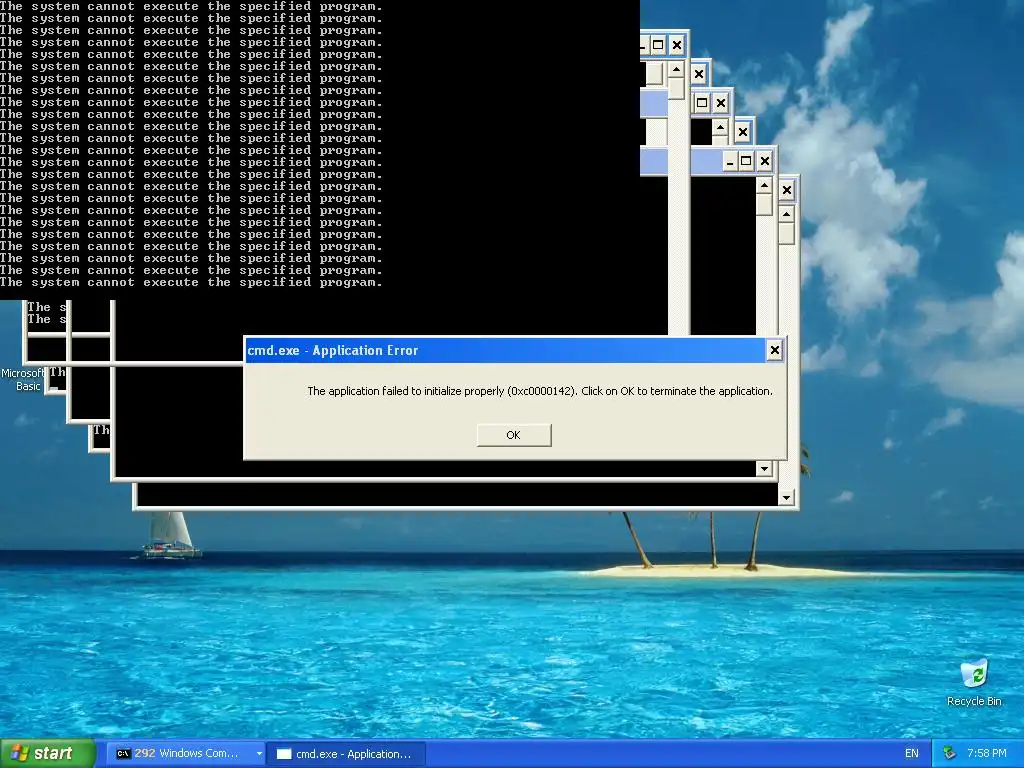
Task: Click the cmd.exe - Application Error title text
Action: coord(332,351)
